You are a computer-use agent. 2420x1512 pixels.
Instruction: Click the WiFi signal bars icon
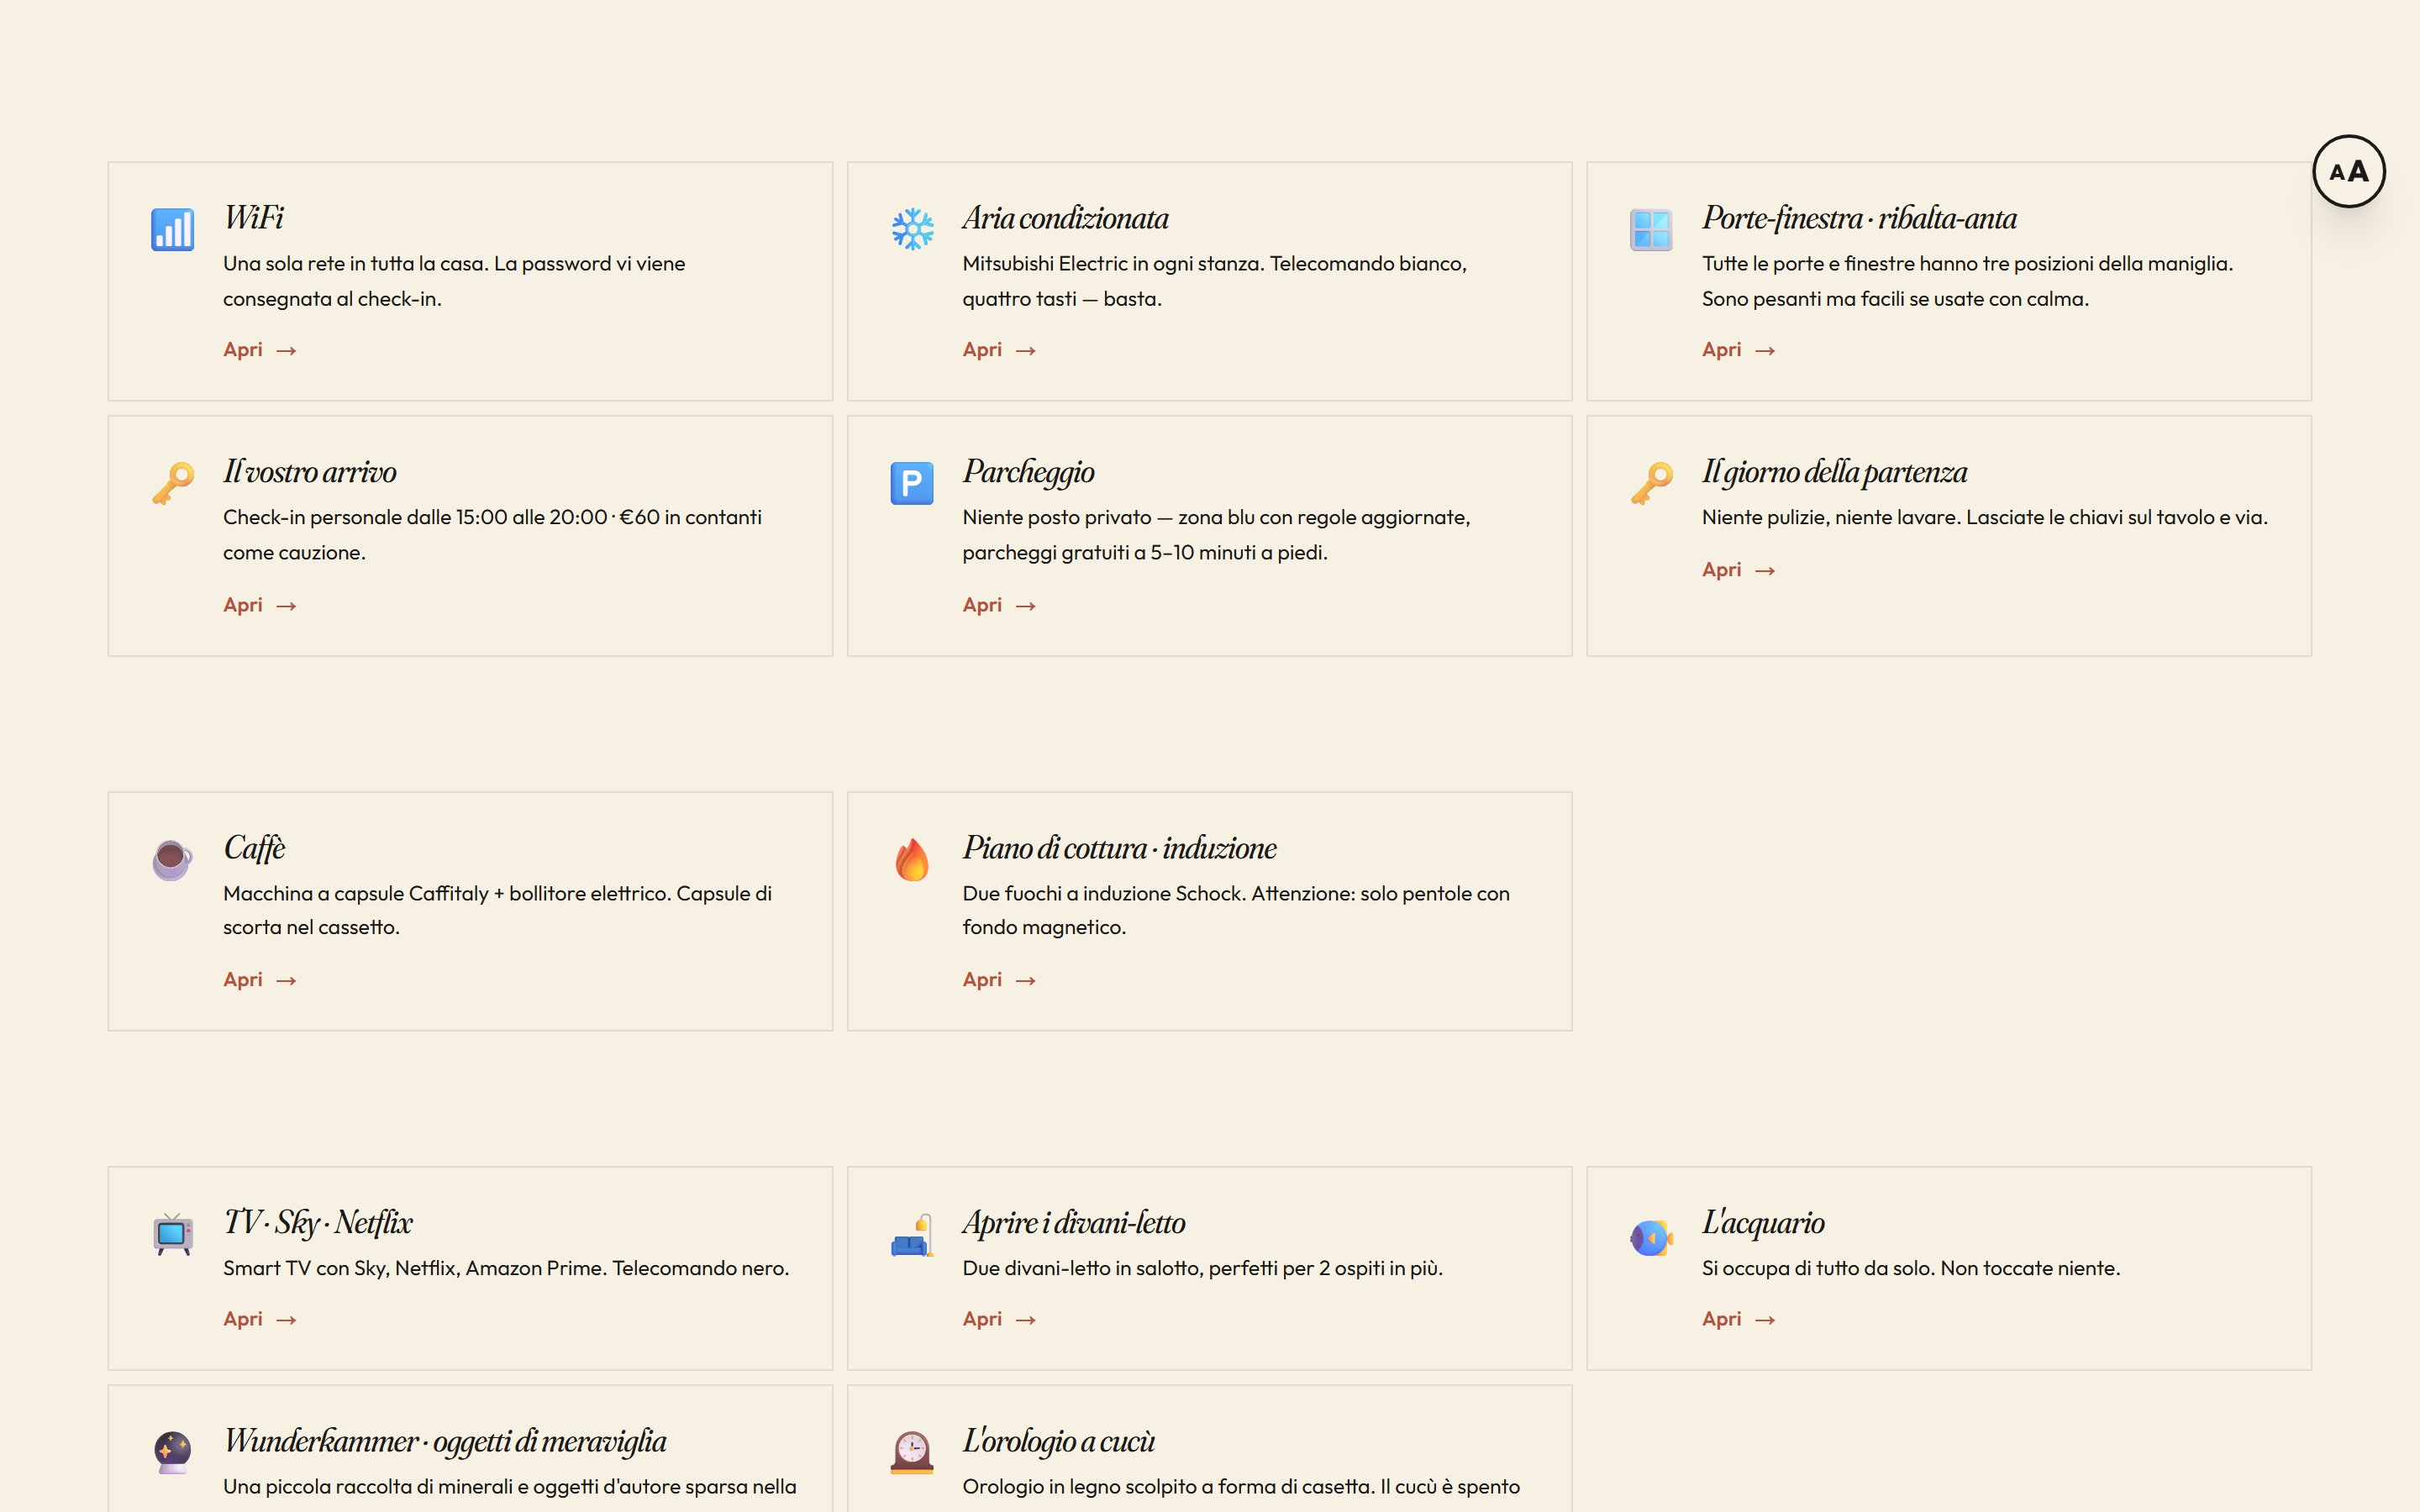coord(172,230)
